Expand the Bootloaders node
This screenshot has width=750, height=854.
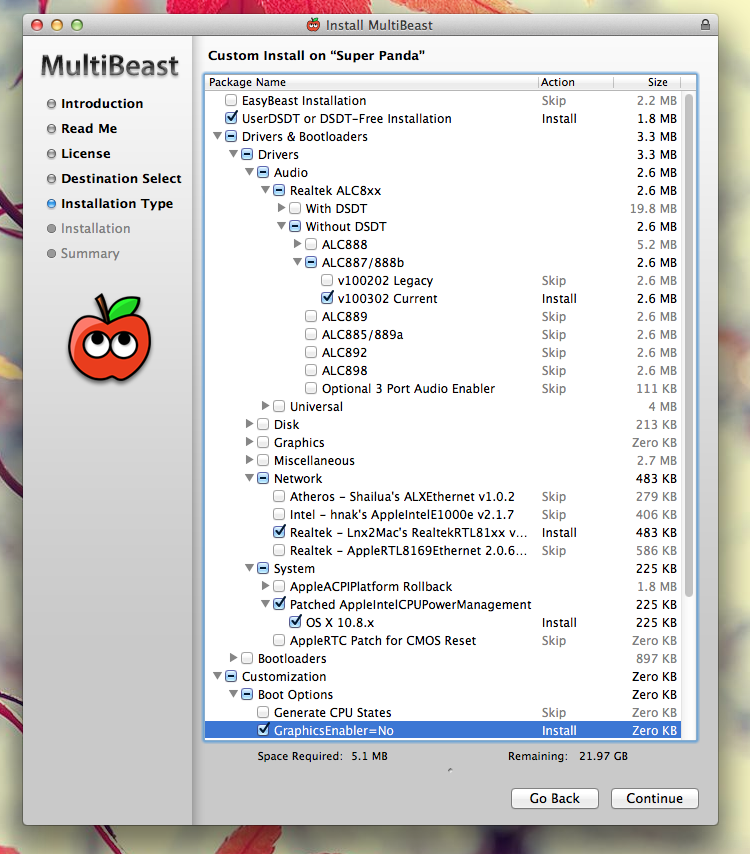(233, 657)
